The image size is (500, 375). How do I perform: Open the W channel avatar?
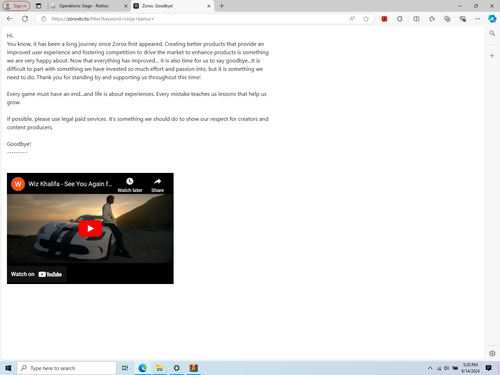click(x=18, y=184)
